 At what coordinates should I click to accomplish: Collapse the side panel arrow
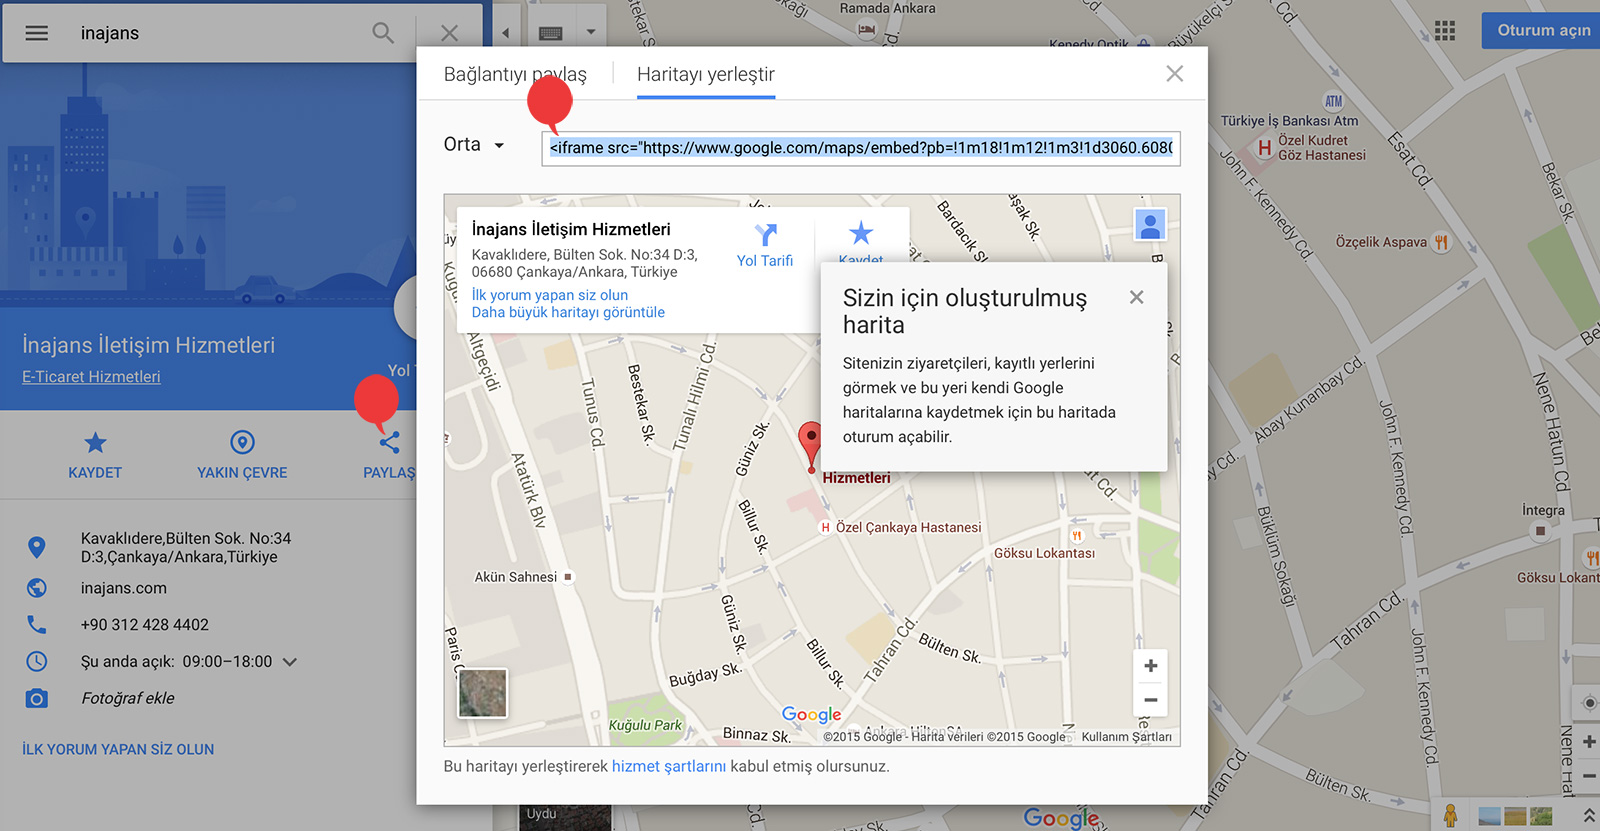coord(506,33)
